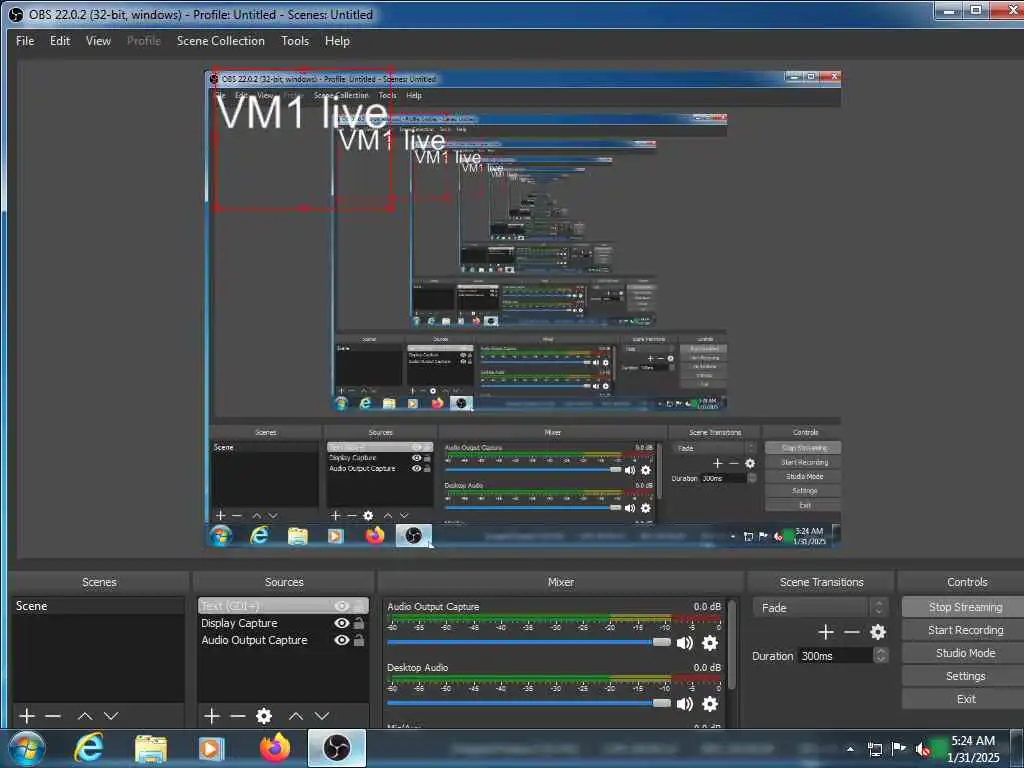Screen dimensions: 1024x768
Task: Open the Scene Collection menu
Action: [221, 40]
